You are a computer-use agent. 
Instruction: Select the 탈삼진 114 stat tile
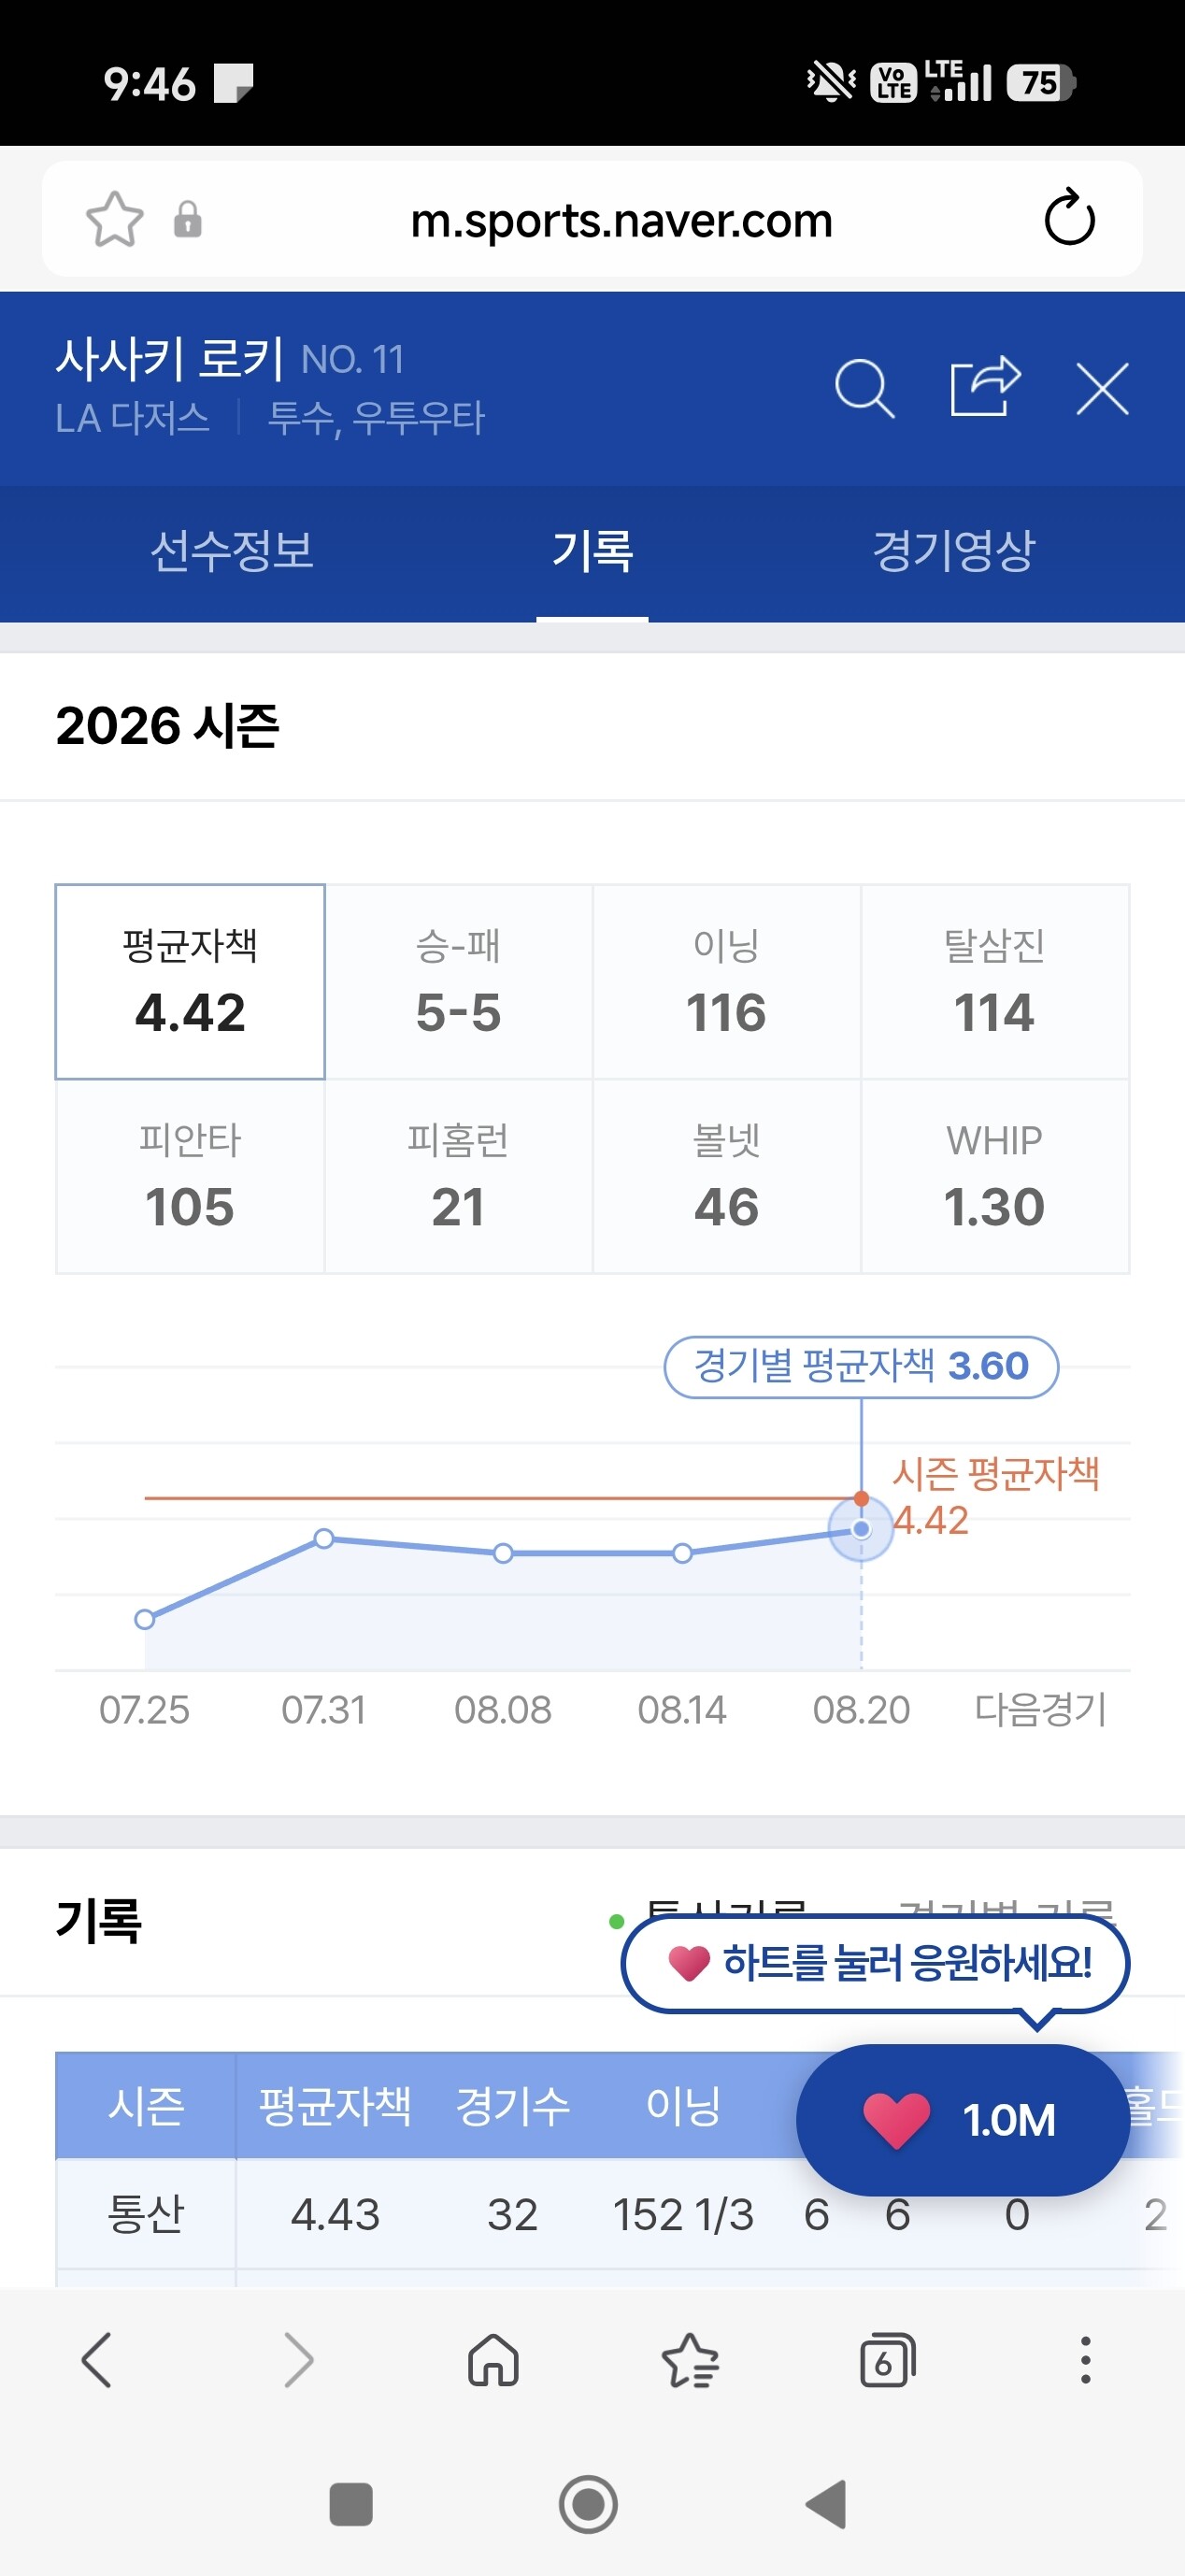(x=994, y=981)
